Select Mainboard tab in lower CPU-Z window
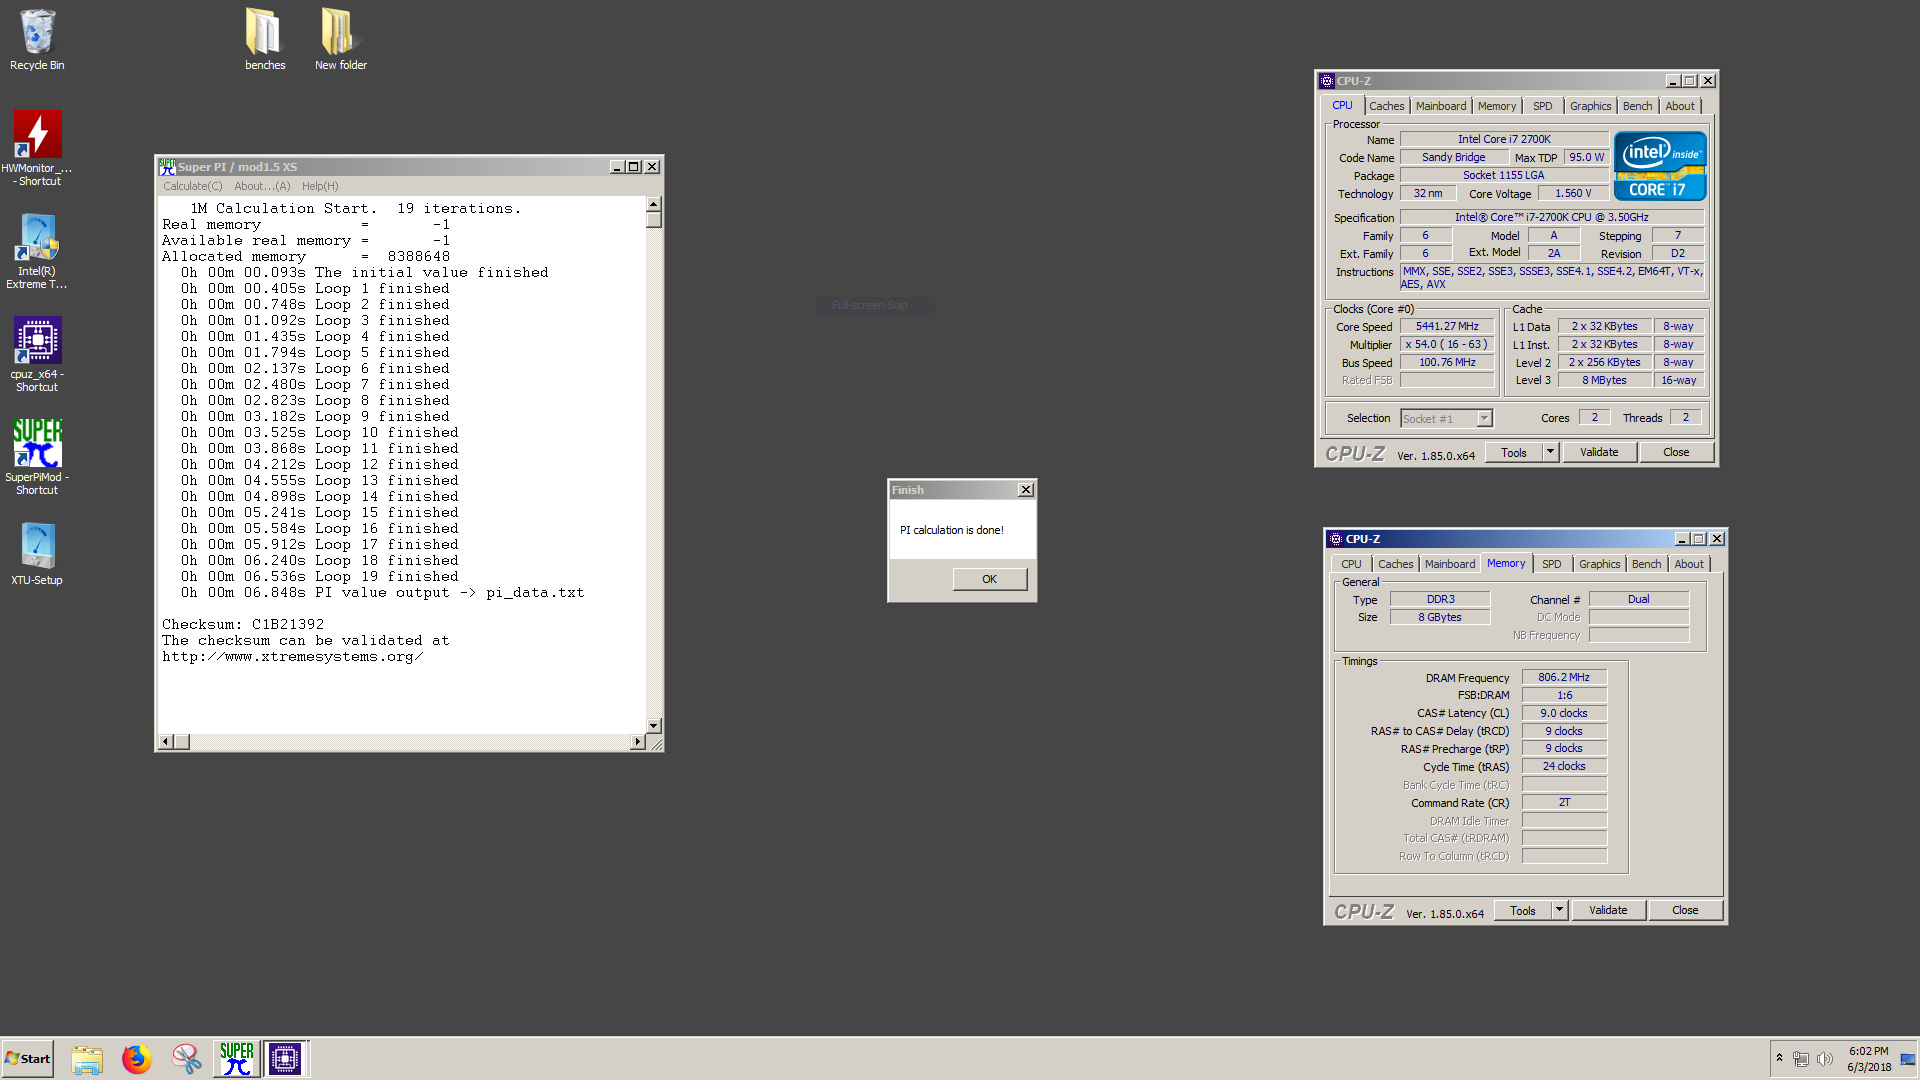This screenshot has width=1920, height=1080. click(x=1450, y=564)
